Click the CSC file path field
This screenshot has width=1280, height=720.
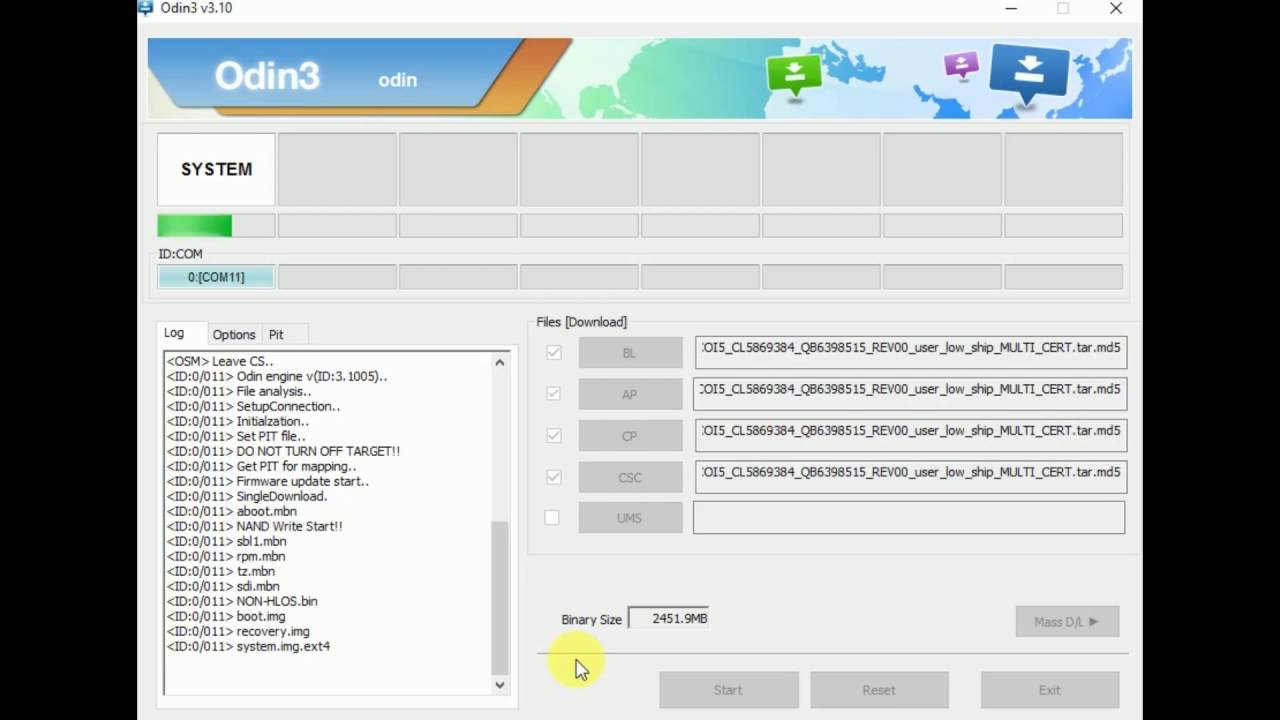910,477
